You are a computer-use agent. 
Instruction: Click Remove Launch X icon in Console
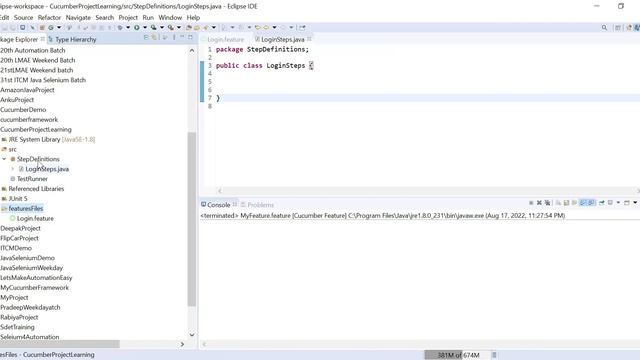pyautogui.click(x=539, y=203)
